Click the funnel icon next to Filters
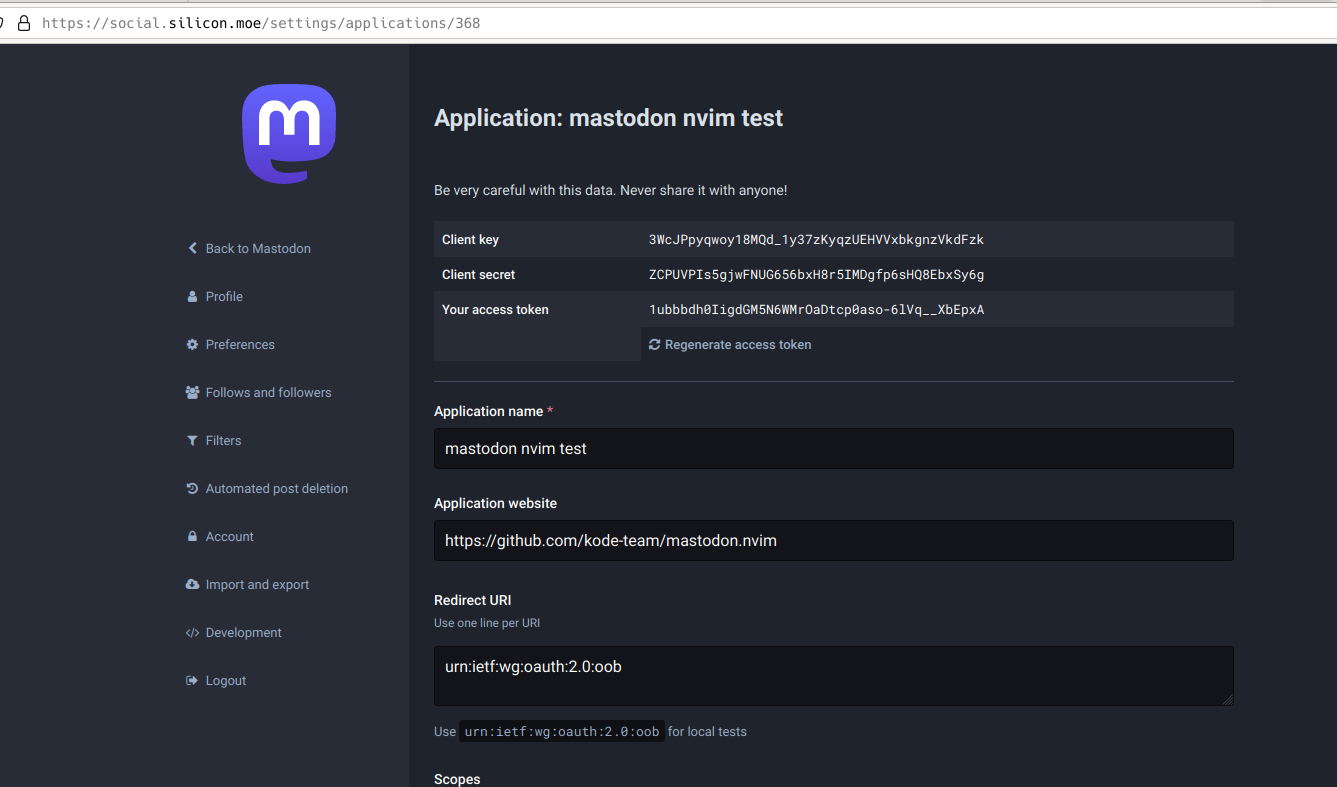The height and width of the screenshot is (787, 1337). [192, 440]
